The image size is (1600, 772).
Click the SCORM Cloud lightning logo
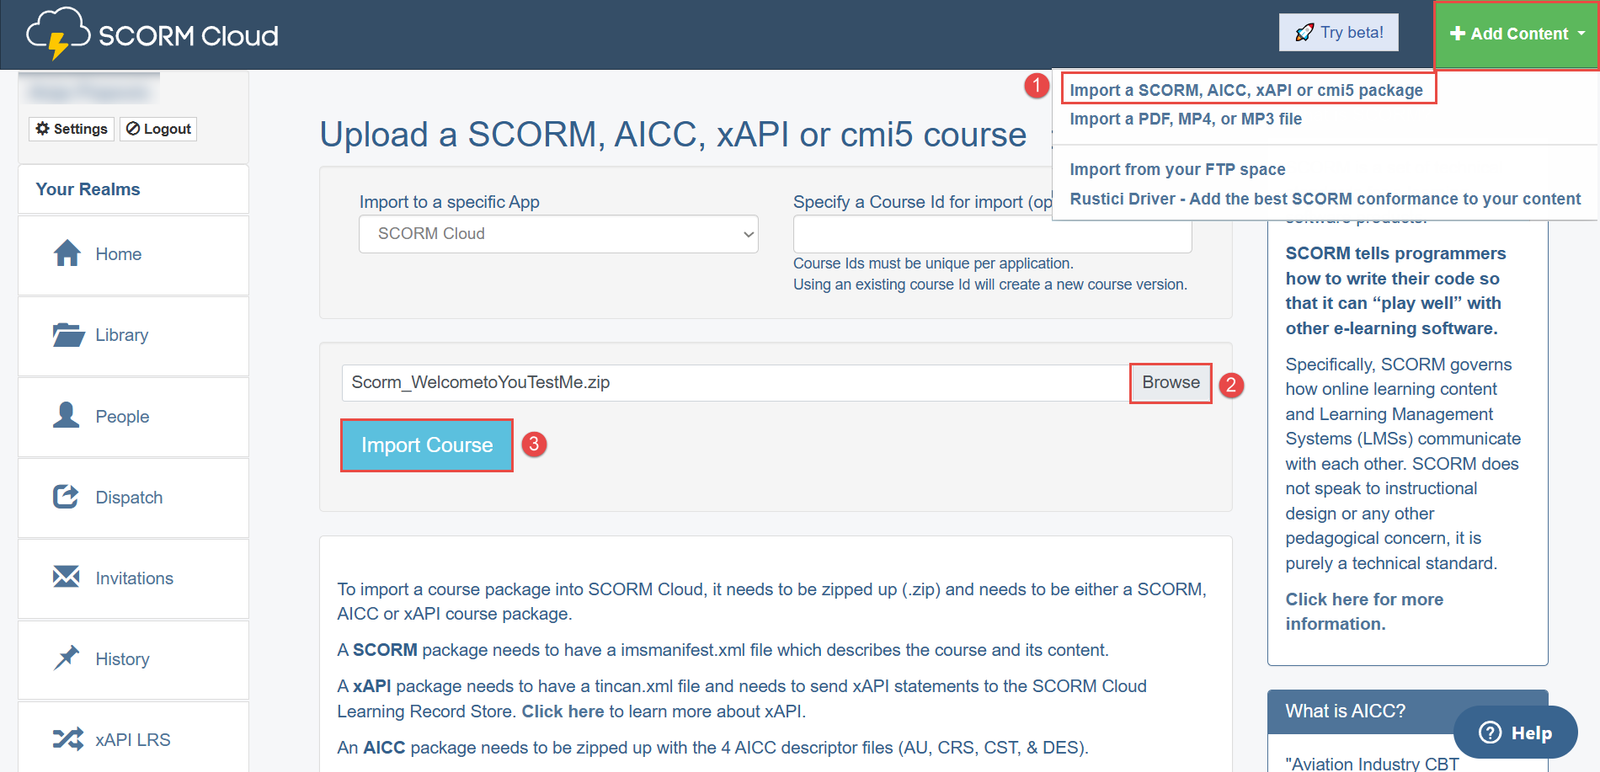(x=58, y=34)
